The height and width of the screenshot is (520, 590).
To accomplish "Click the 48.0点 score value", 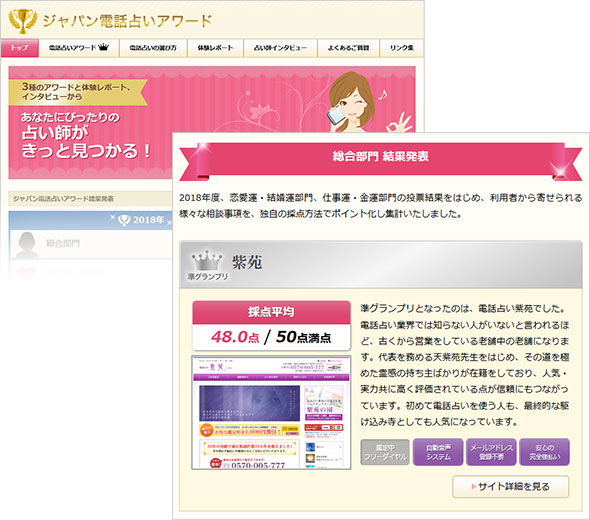I will pyautogui.click(x=235, y=336).
